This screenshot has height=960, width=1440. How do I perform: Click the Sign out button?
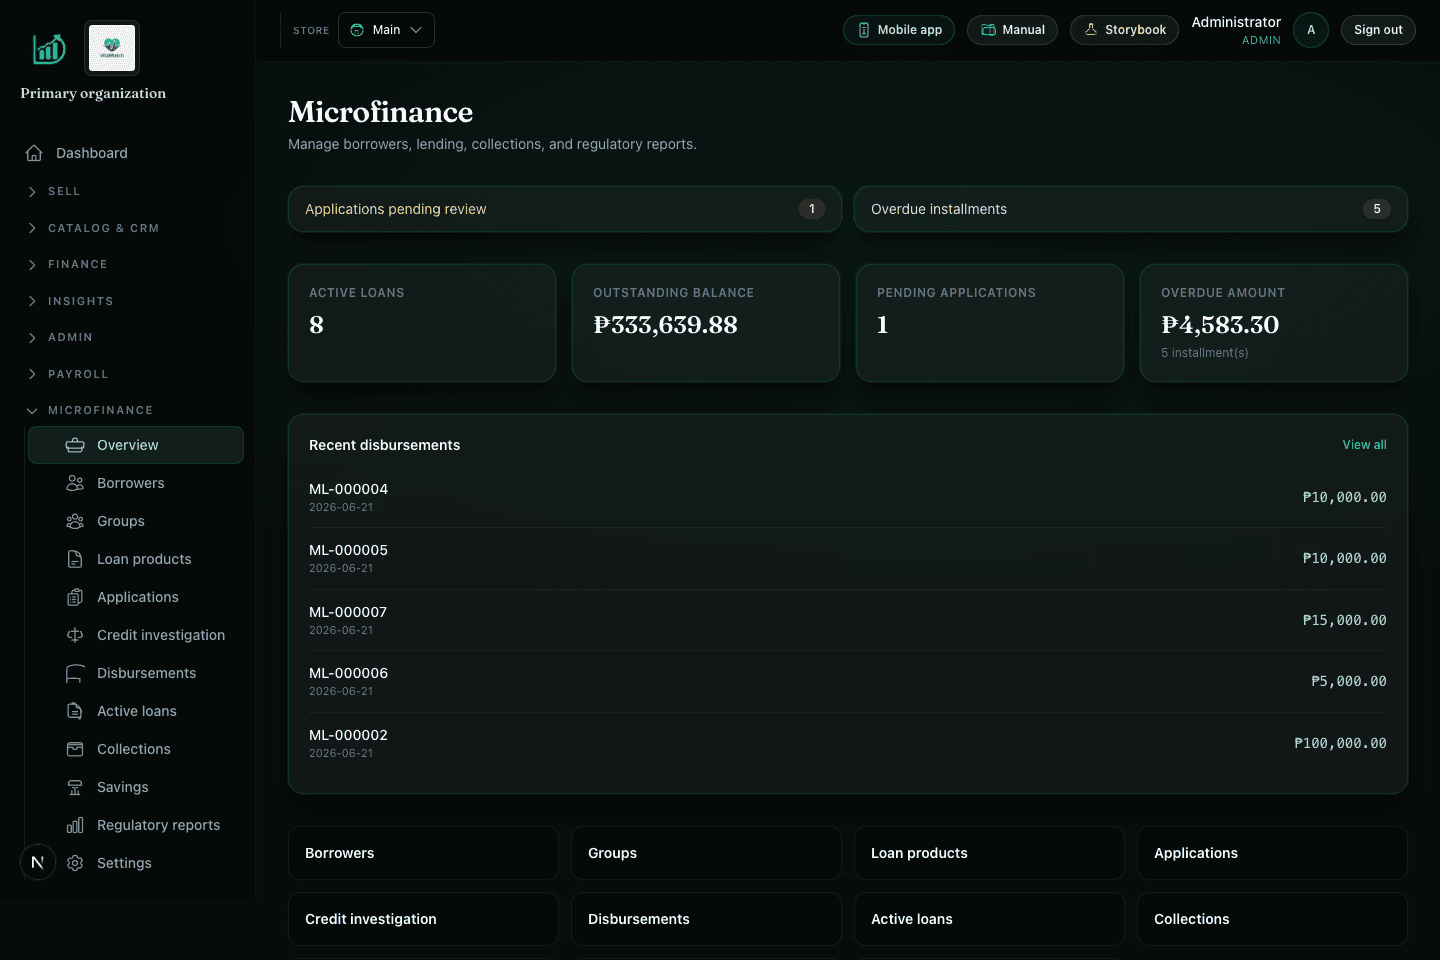pos(1378,30)
